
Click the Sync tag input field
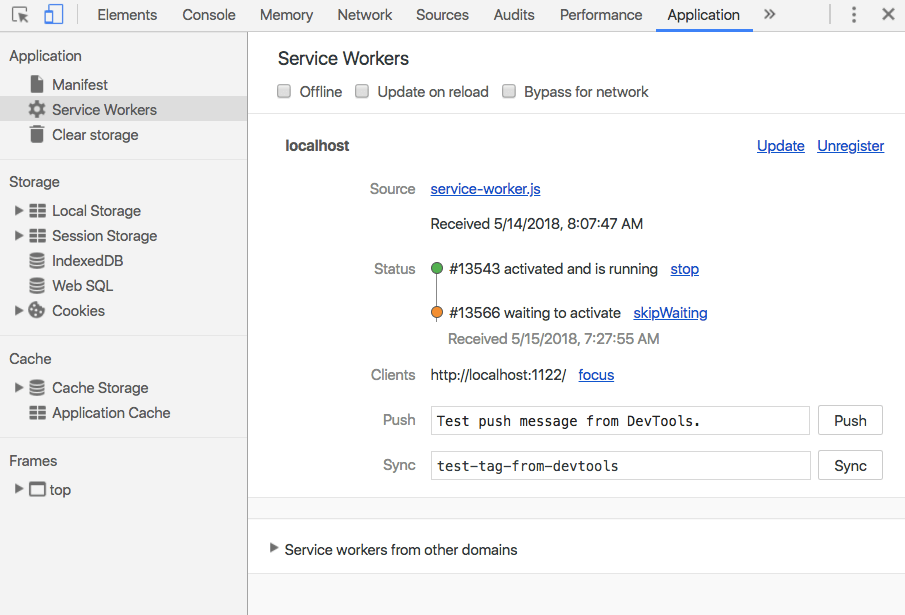pos(620,466)
